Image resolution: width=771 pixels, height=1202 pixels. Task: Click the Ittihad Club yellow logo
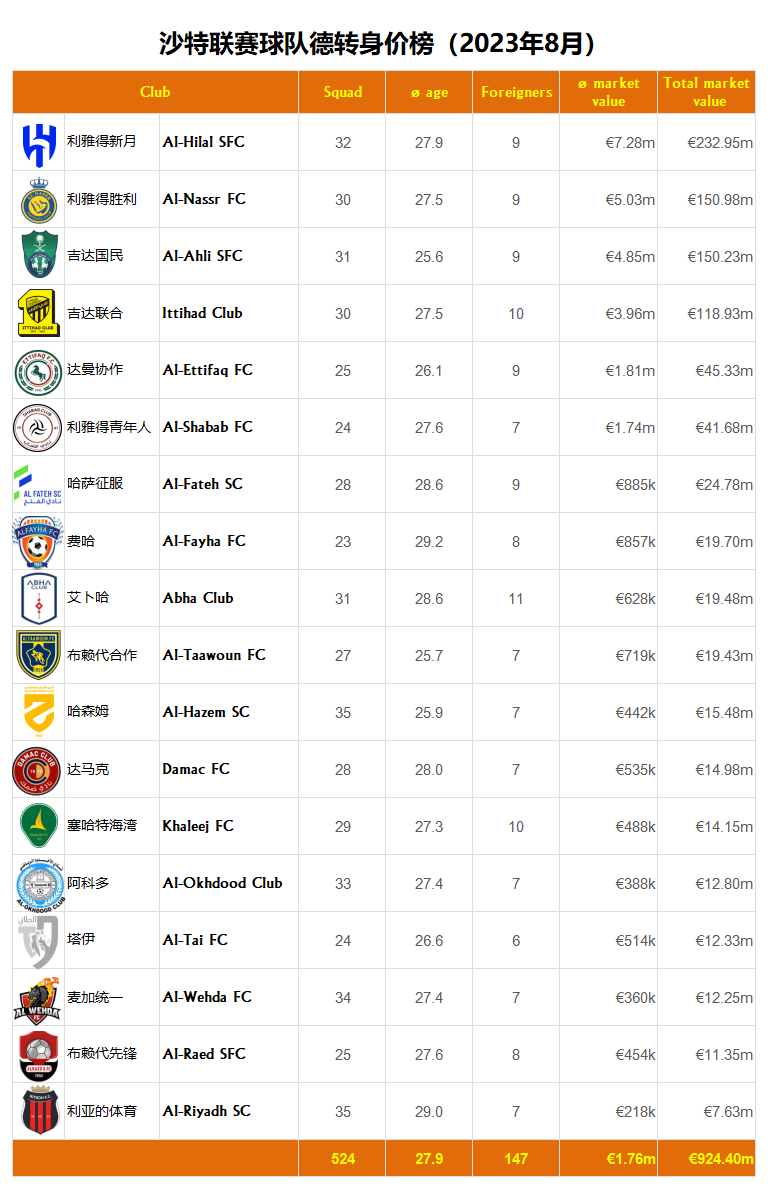point(39,314)
